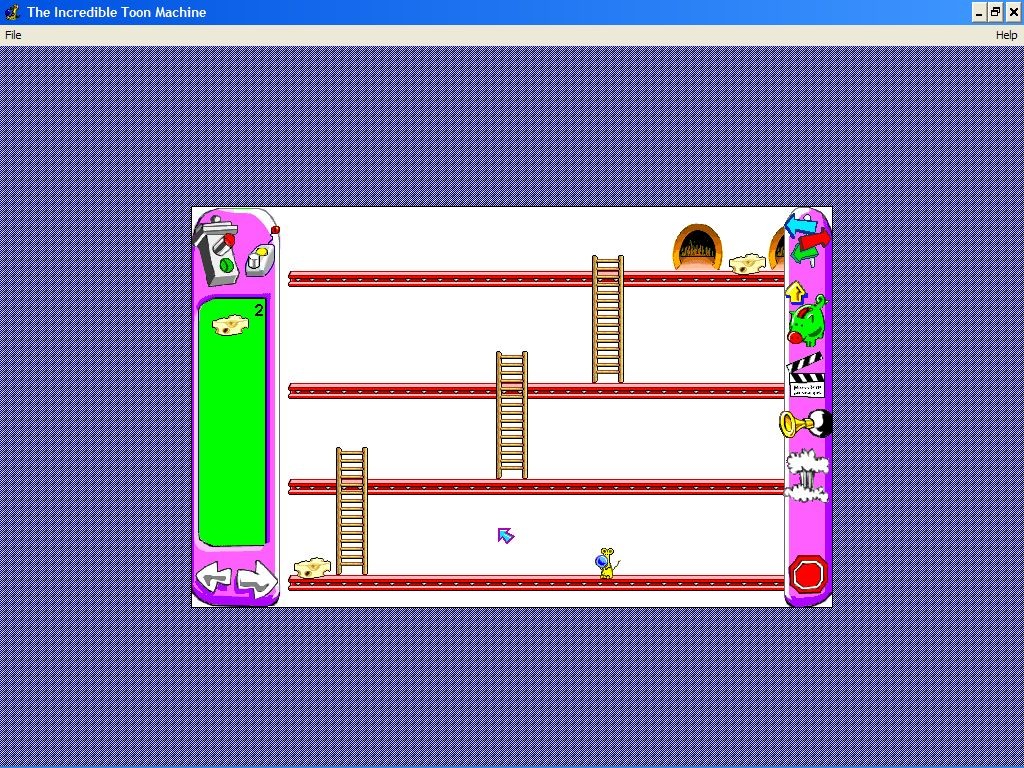The height and width of the screenshot is (768, 1024).
Task: Flip the small toggle switch box
Action: [x=260, y=261]
